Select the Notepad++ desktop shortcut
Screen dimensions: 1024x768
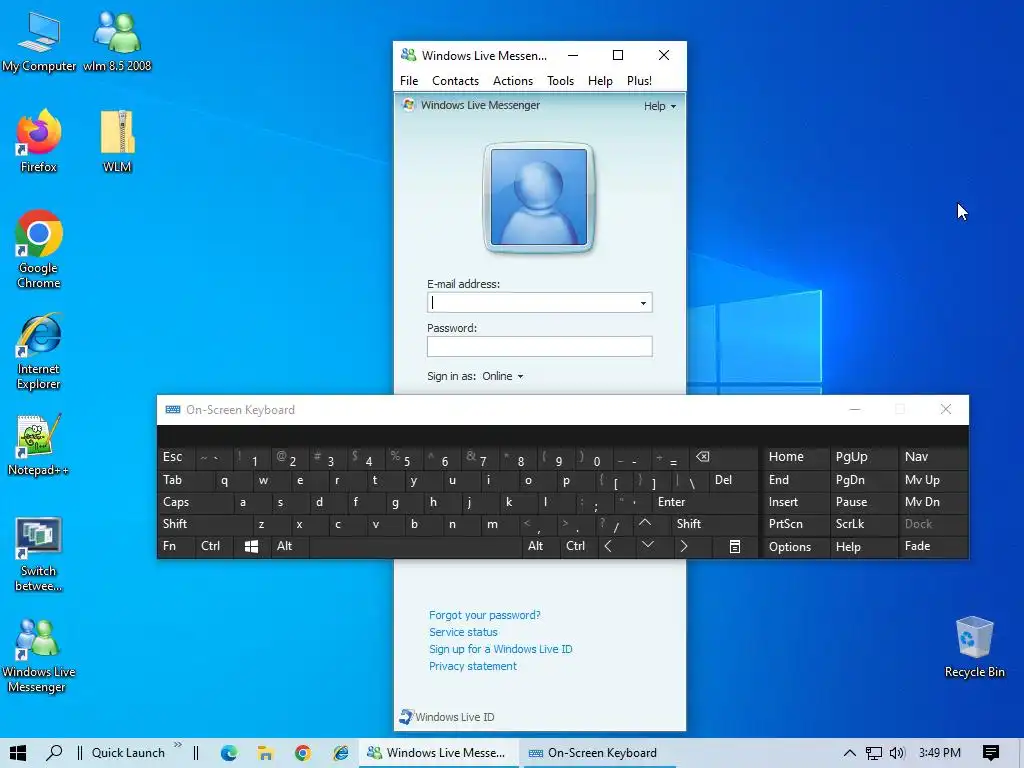click(x=39, y=445)
